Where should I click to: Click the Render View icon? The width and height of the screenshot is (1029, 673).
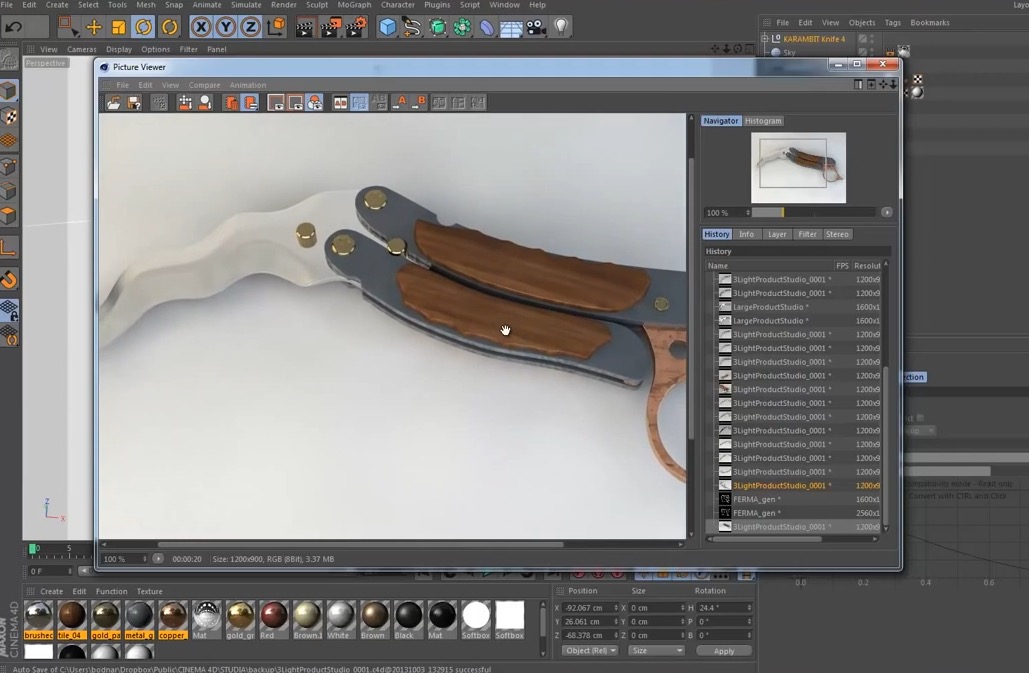tap(304, 28)
